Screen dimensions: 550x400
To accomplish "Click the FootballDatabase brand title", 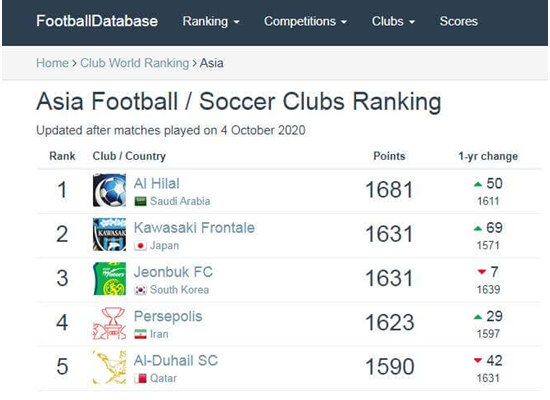I will click(97, 21).
